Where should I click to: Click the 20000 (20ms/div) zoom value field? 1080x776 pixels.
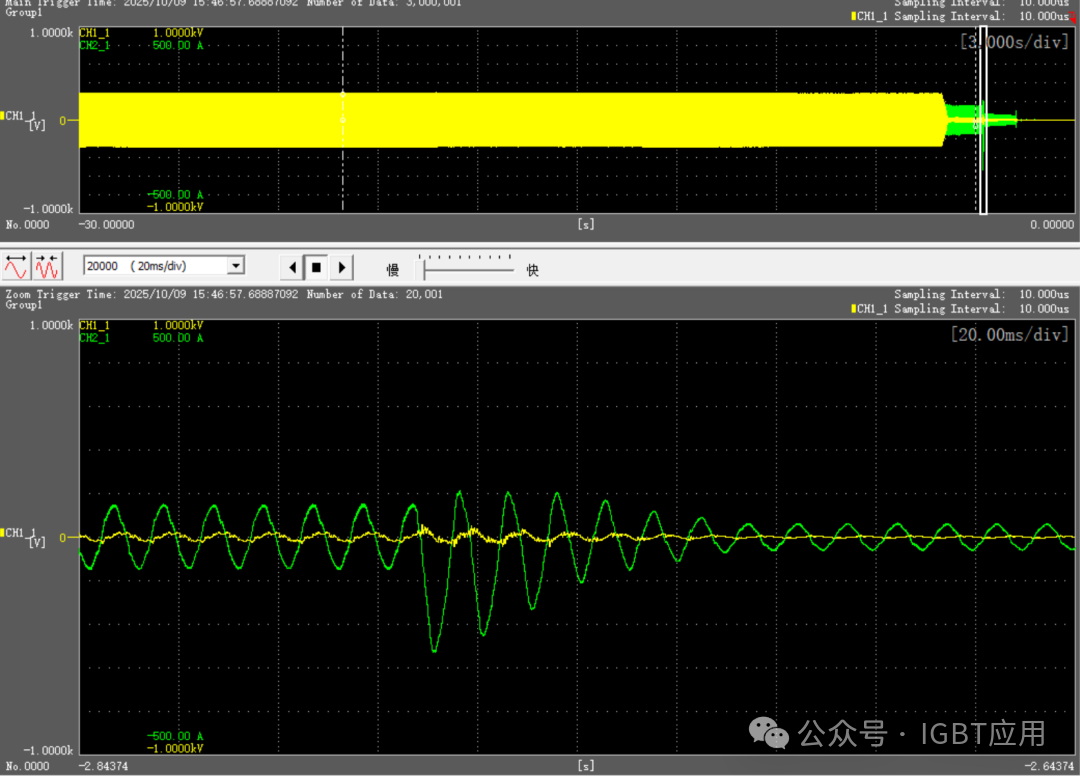(x=156, y=266)
